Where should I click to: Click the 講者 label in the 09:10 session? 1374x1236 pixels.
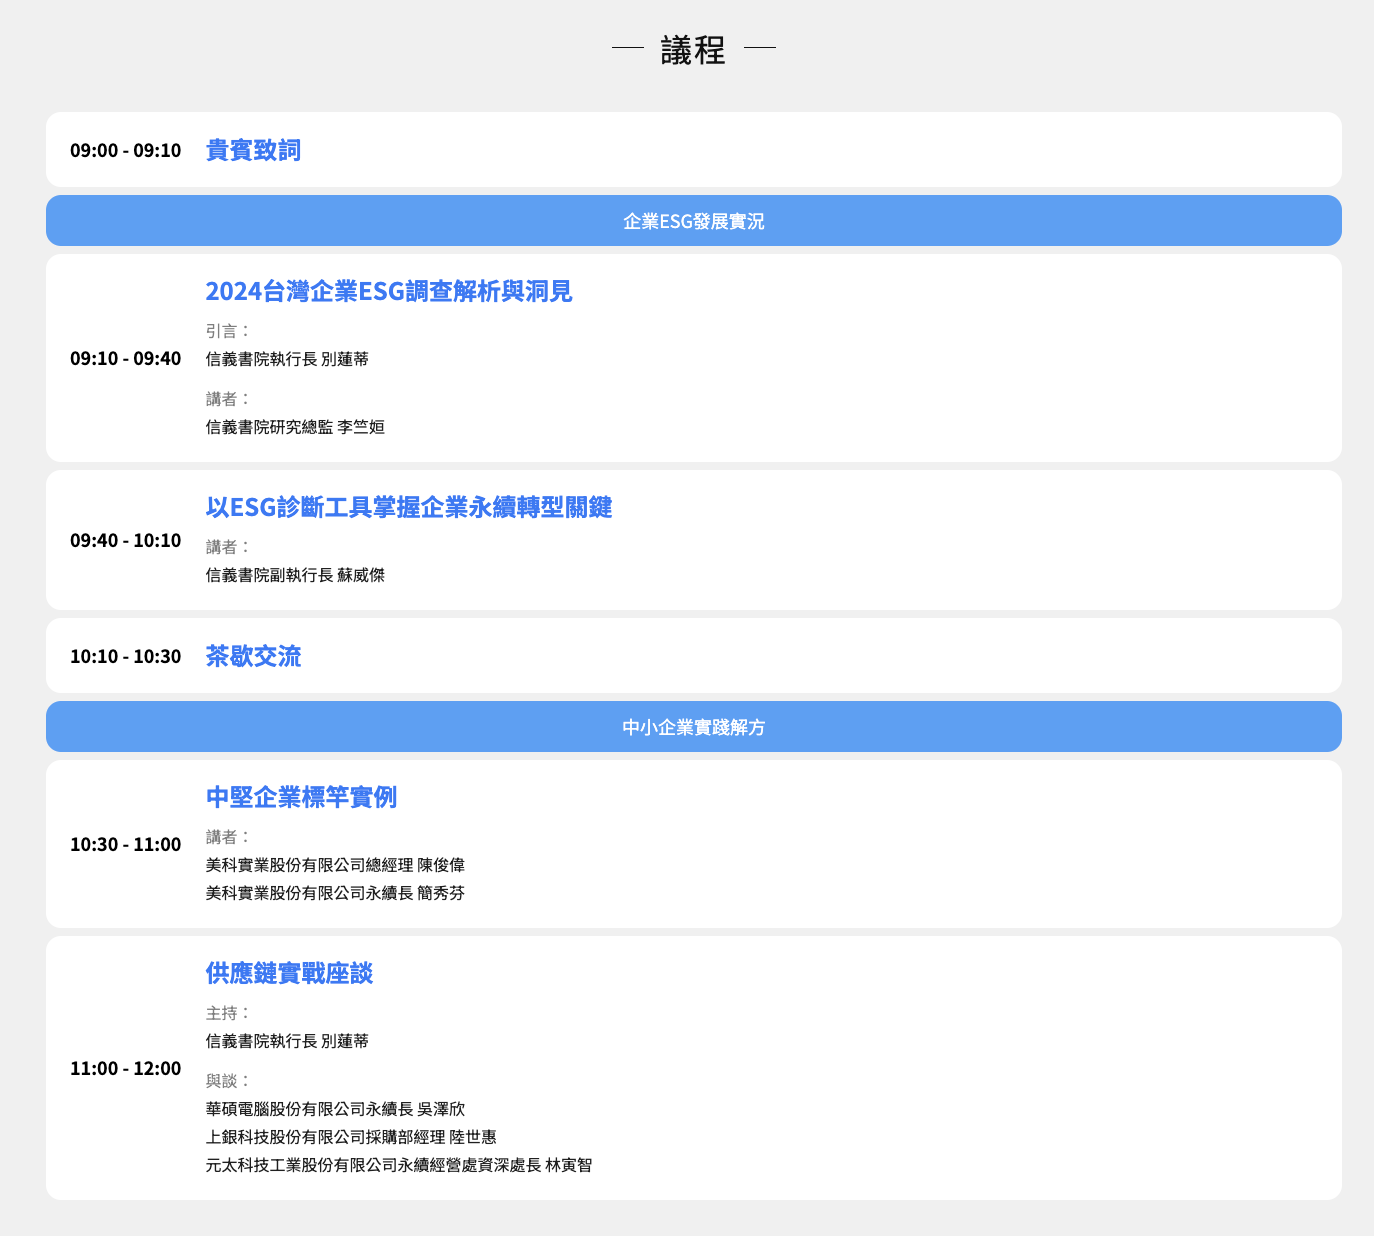[x=228, y=399]
